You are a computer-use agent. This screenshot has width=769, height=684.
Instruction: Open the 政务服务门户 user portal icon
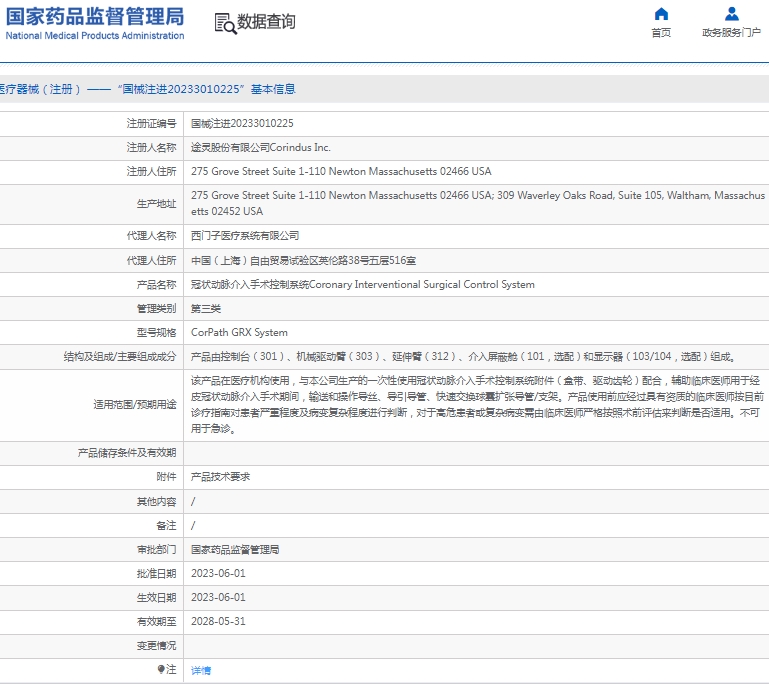pos(732,14)
